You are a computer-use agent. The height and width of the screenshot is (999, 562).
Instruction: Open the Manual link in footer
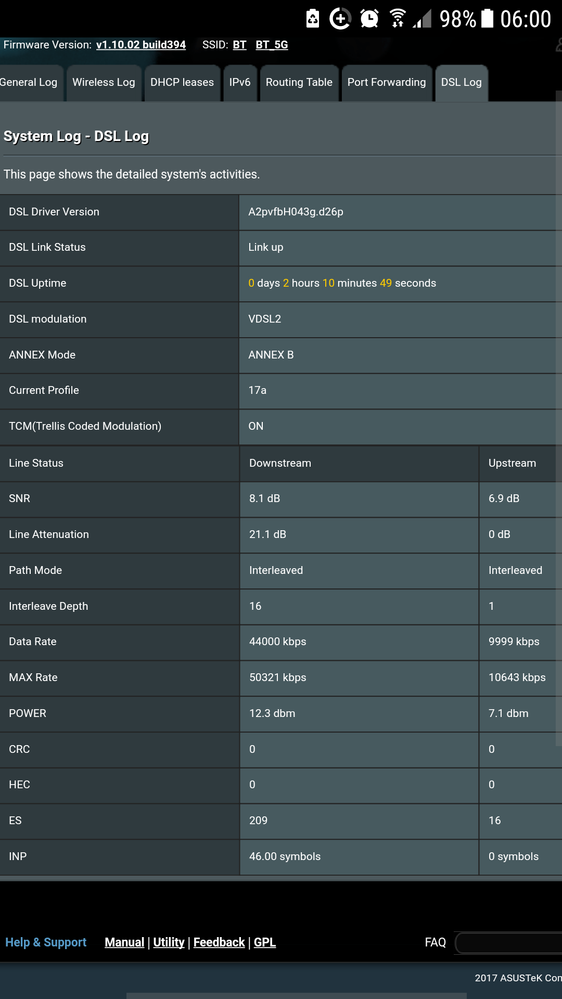124,942
